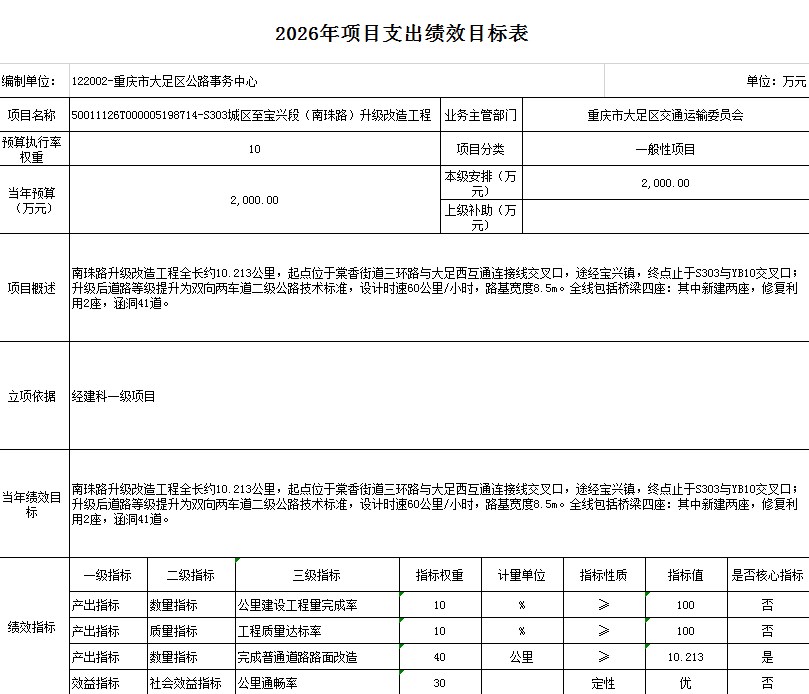Click the 当年预算 amount cell 2,000.00

(255, 200)
